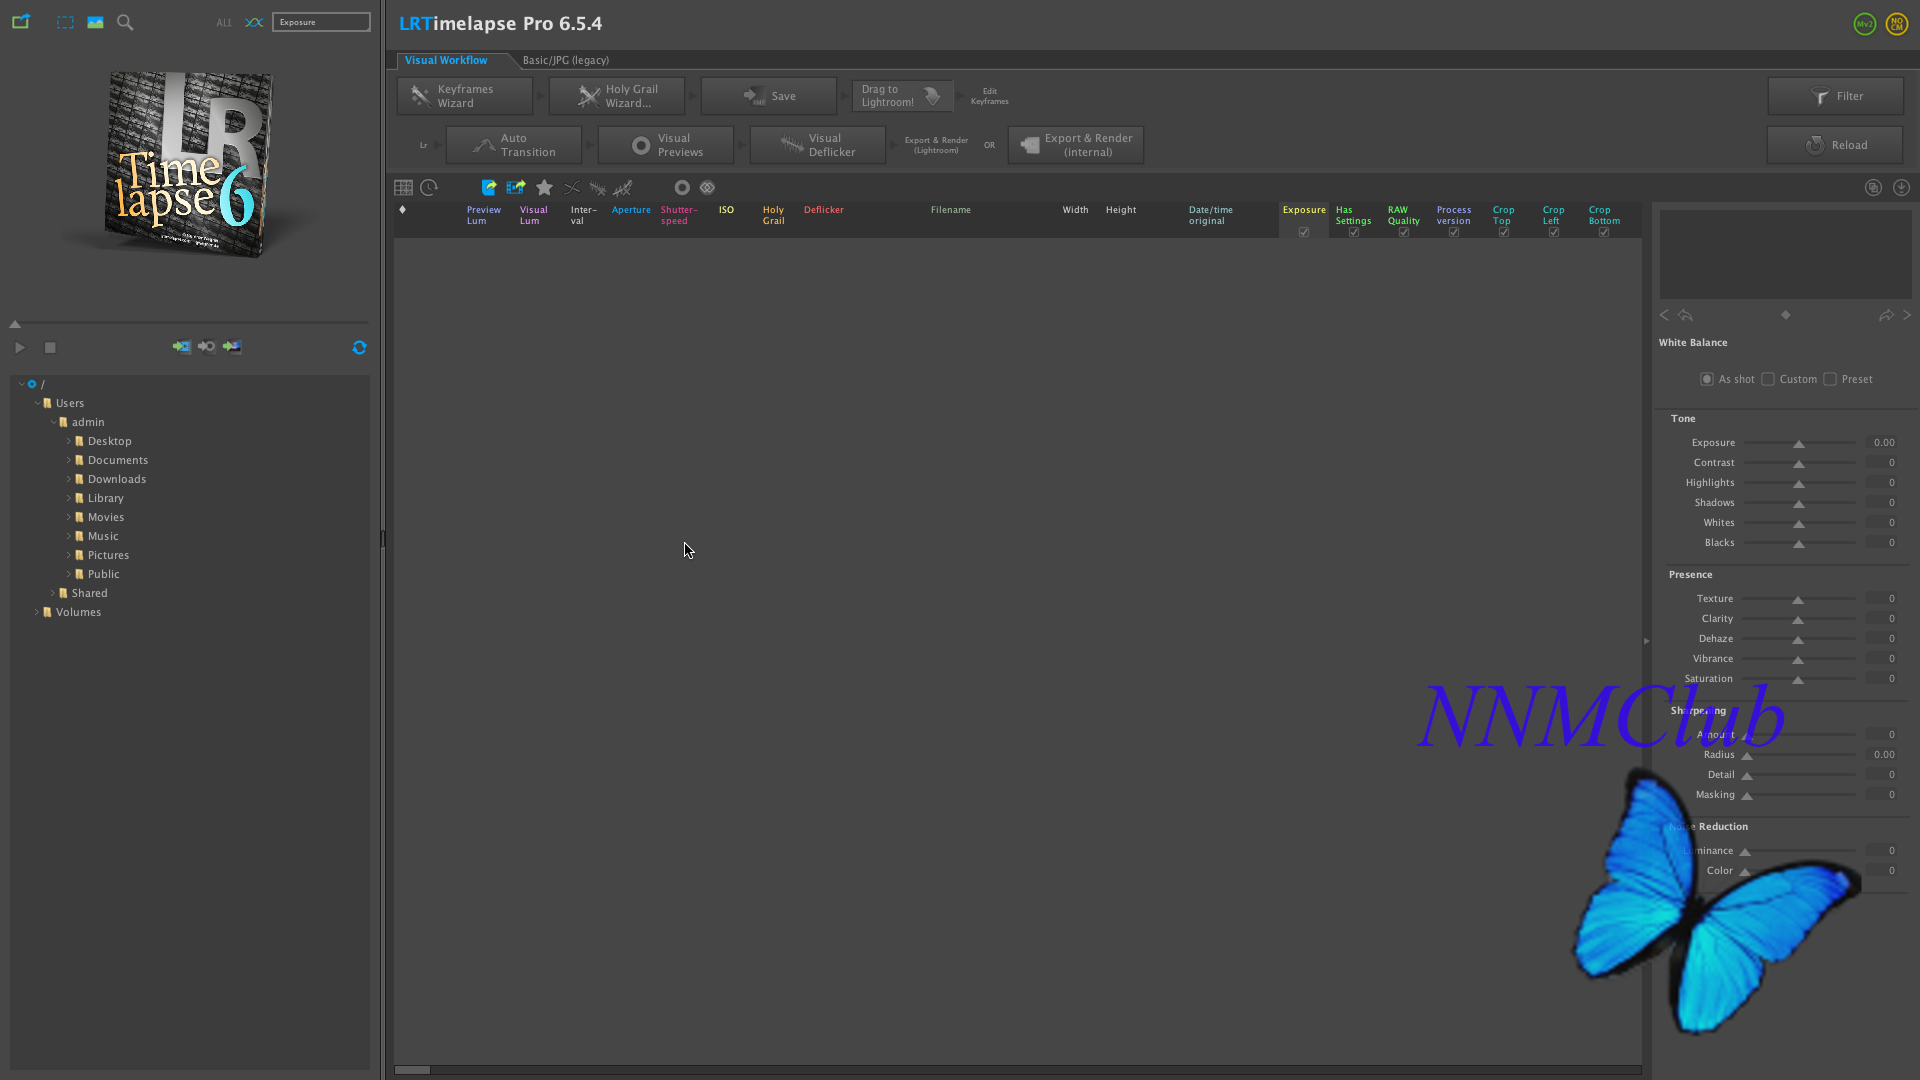Expand the Shared folder

pyautogui.click(x=53, y=593)
